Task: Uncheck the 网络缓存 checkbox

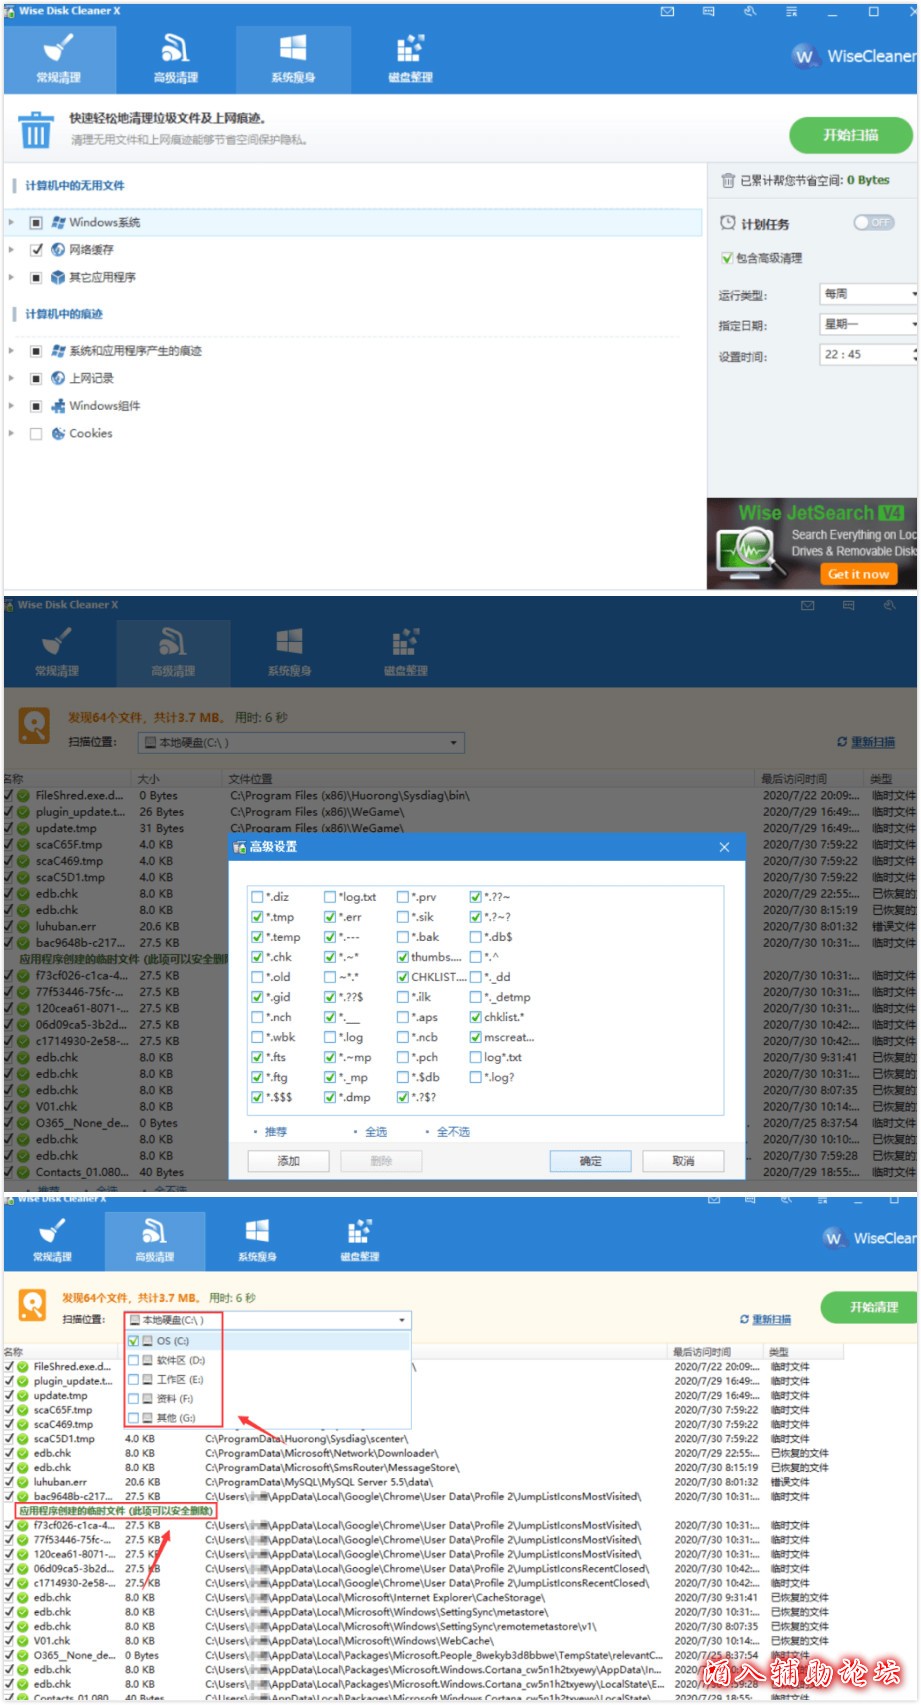Action: [36, 249]
